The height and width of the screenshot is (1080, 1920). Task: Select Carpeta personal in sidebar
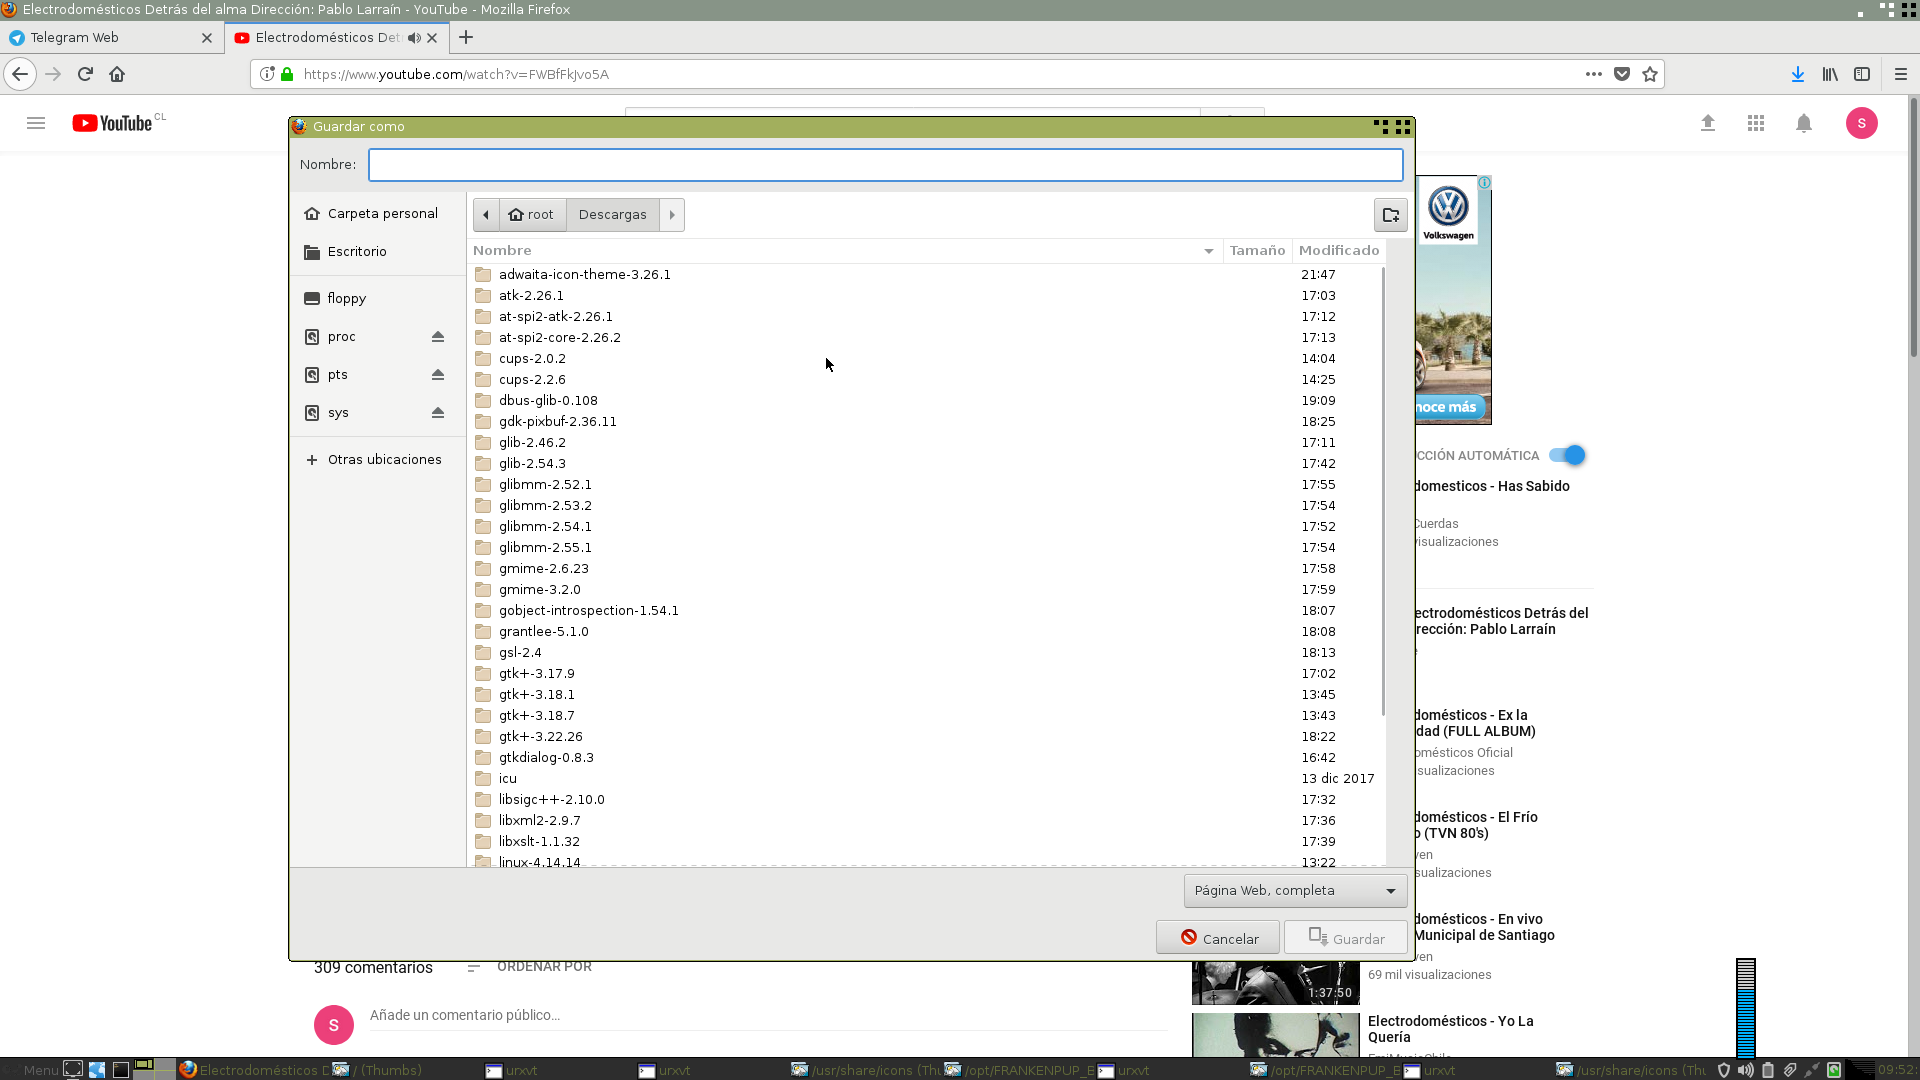[376, 214]
